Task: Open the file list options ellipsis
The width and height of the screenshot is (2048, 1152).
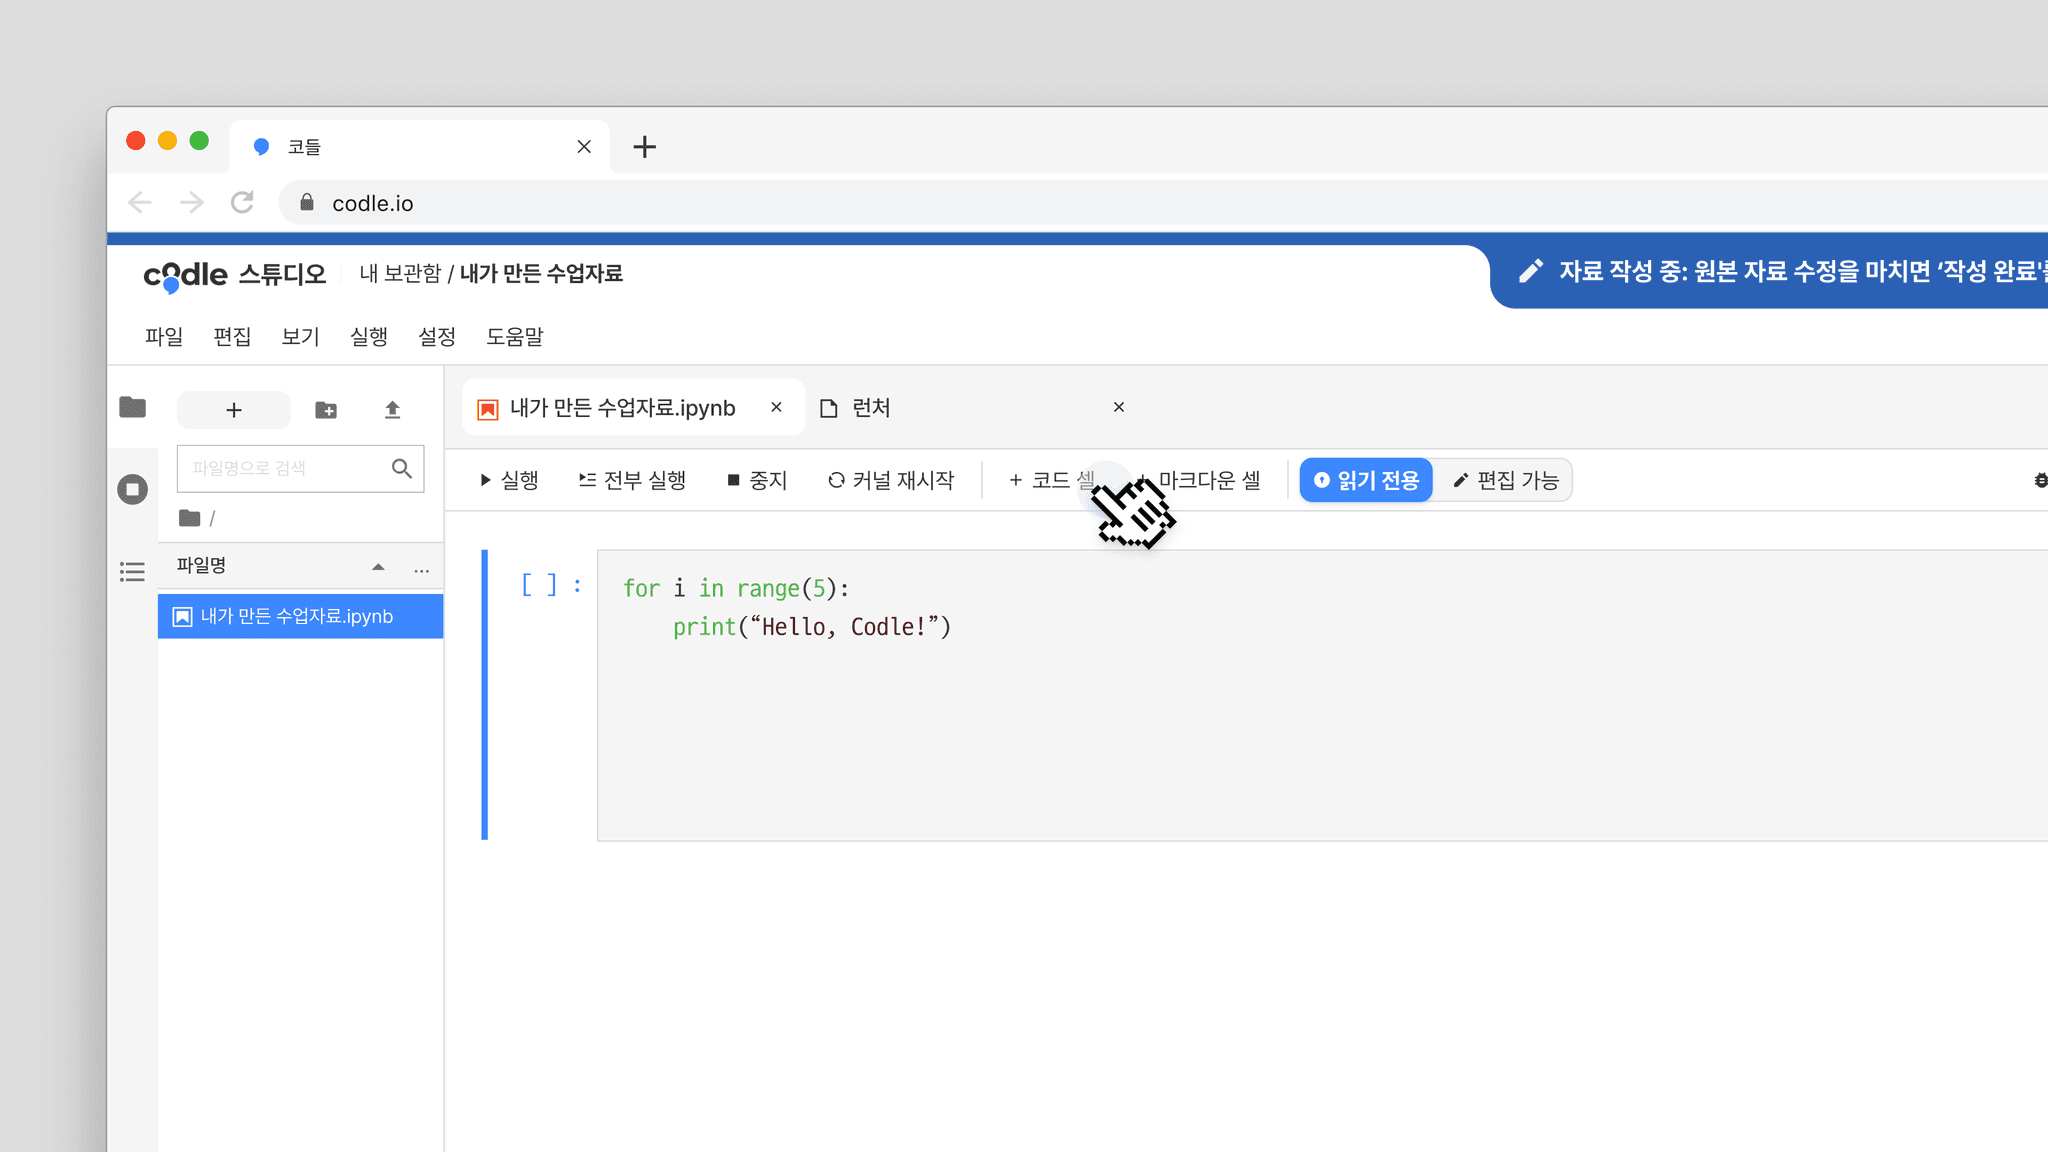Action: [x=422, y=569]
